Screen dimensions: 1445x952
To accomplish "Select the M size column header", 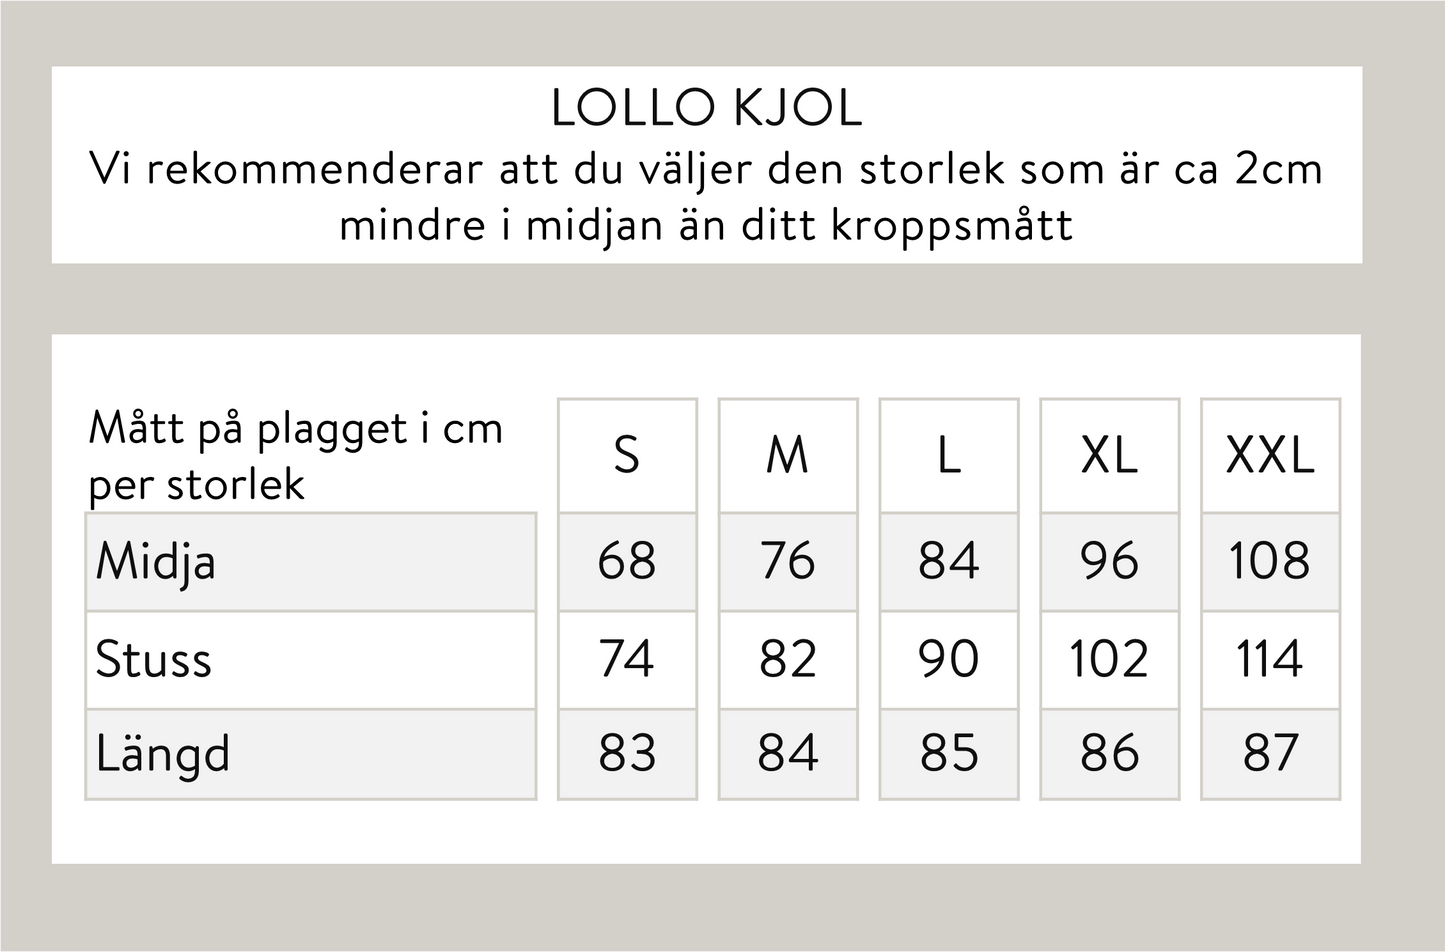I will (x=788, y=456).
